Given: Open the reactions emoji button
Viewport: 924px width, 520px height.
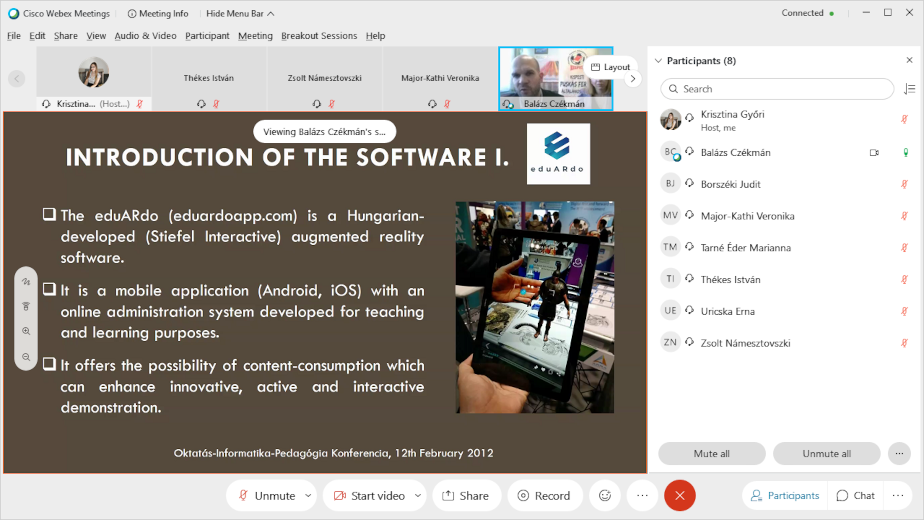Looking at the screenshot, I should click(x=605, y=496).
